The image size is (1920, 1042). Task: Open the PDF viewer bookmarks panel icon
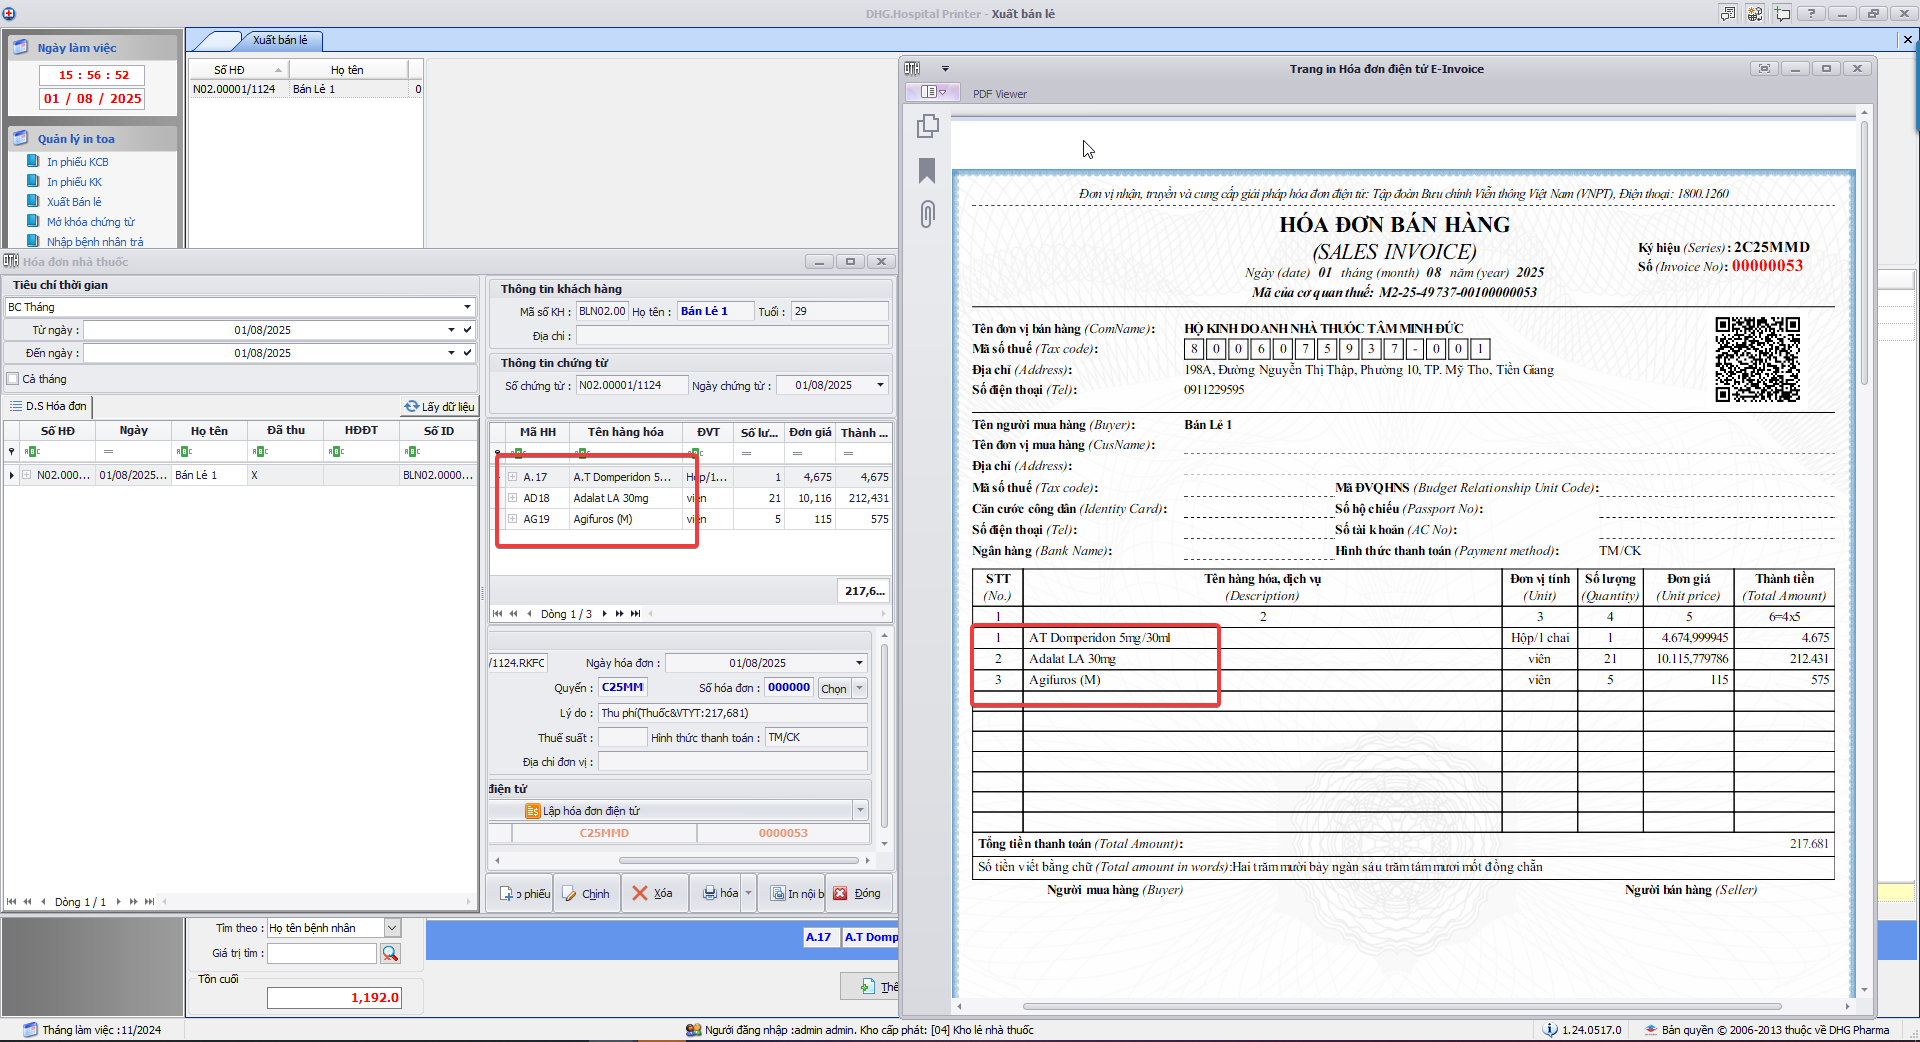(x=927, y=171)
